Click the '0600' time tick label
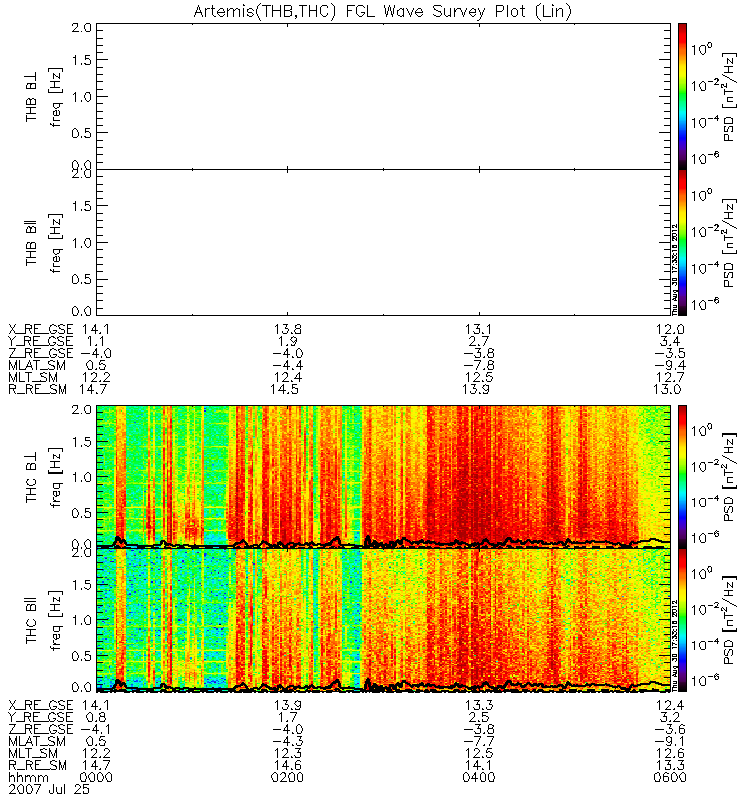The width and height of the screenshot is (750, 800). coord(670,778)
